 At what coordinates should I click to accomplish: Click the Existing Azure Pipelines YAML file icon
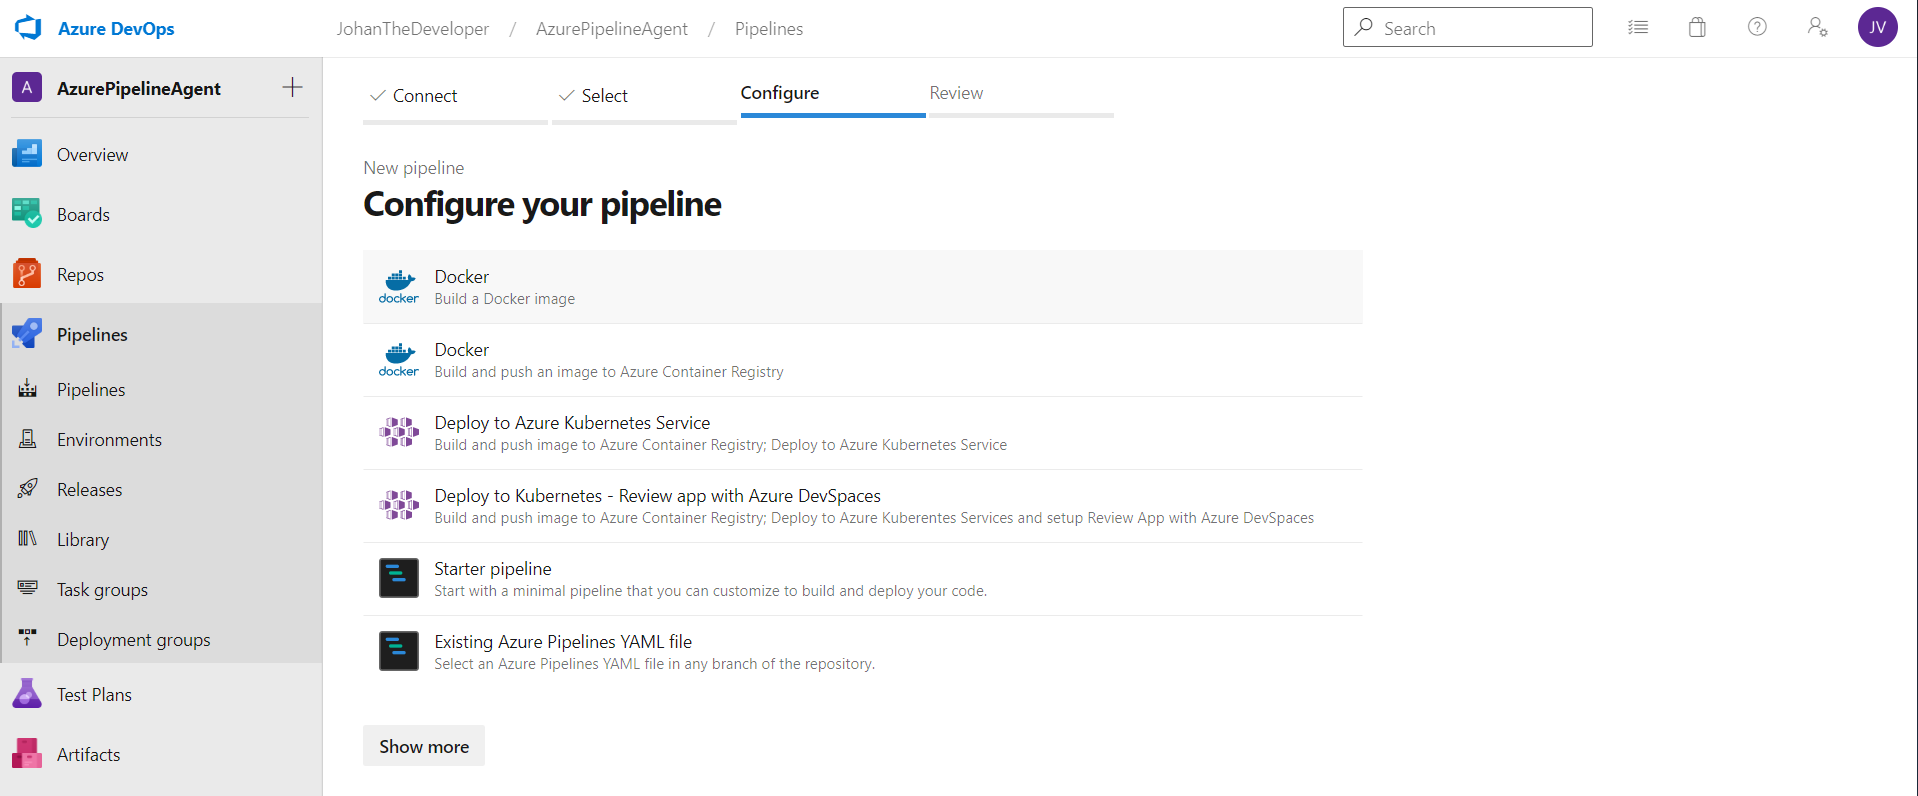click(399, 651)
